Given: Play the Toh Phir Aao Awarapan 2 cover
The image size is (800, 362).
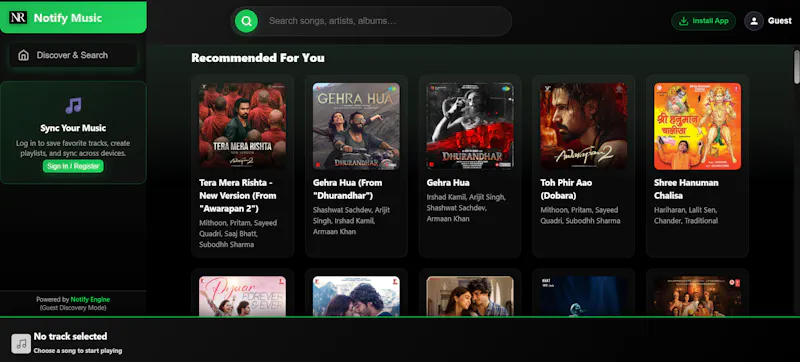Looking at the screenshot, I should (x=584, y=126).
